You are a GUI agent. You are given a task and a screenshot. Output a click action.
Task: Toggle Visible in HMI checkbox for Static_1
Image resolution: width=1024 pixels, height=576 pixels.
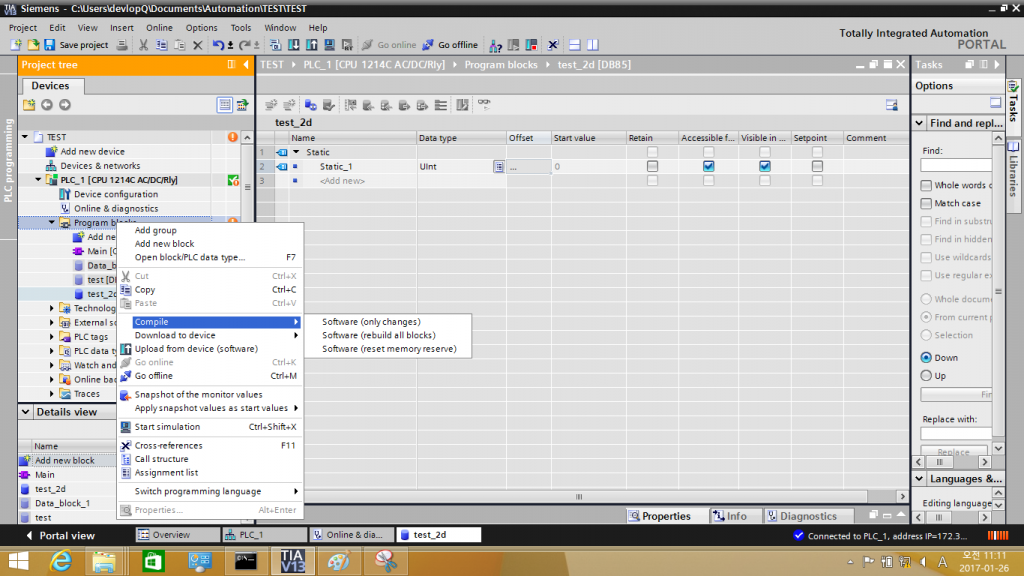pos(765,167)
